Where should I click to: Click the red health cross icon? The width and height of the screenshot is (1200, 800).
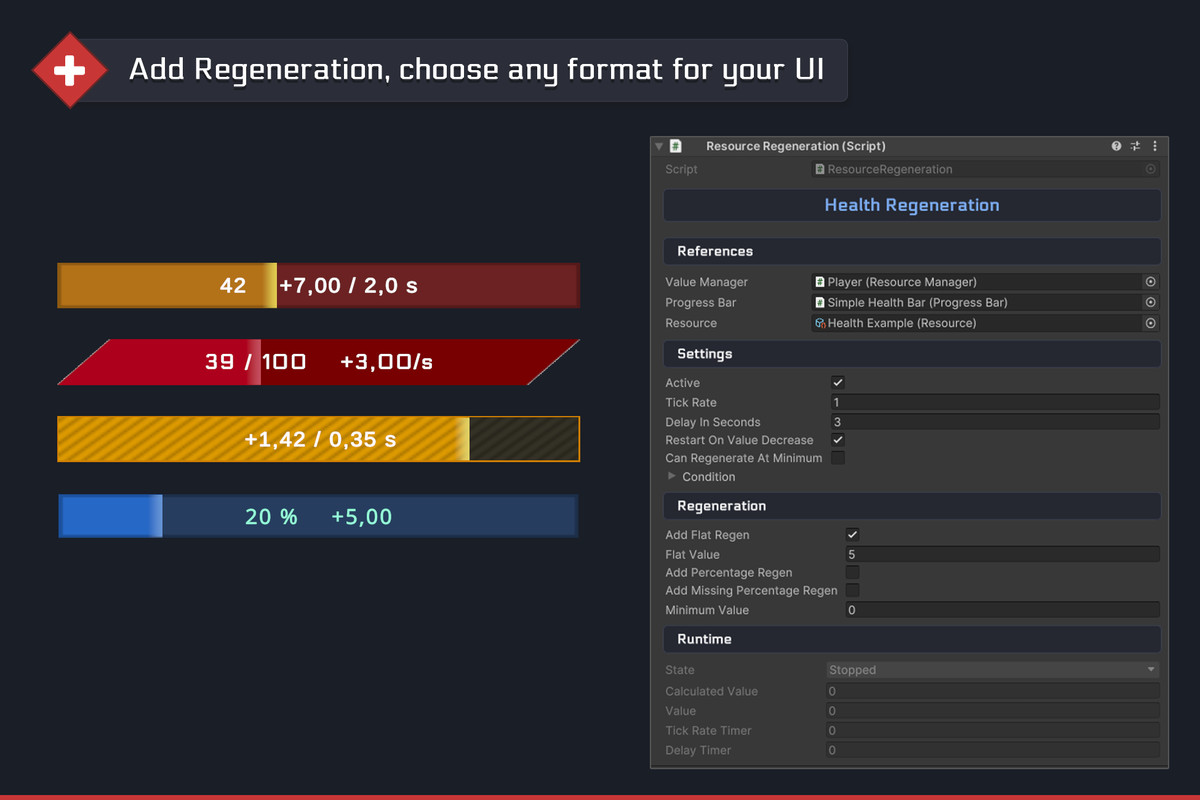coord(69,70)
